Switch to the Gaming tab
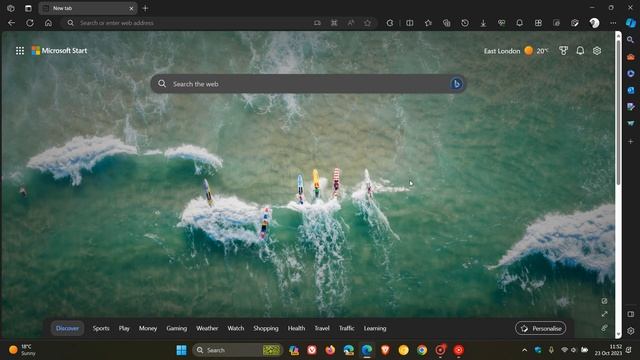The image size is (640, 360). pyautogui.click(x=176, y=328)
